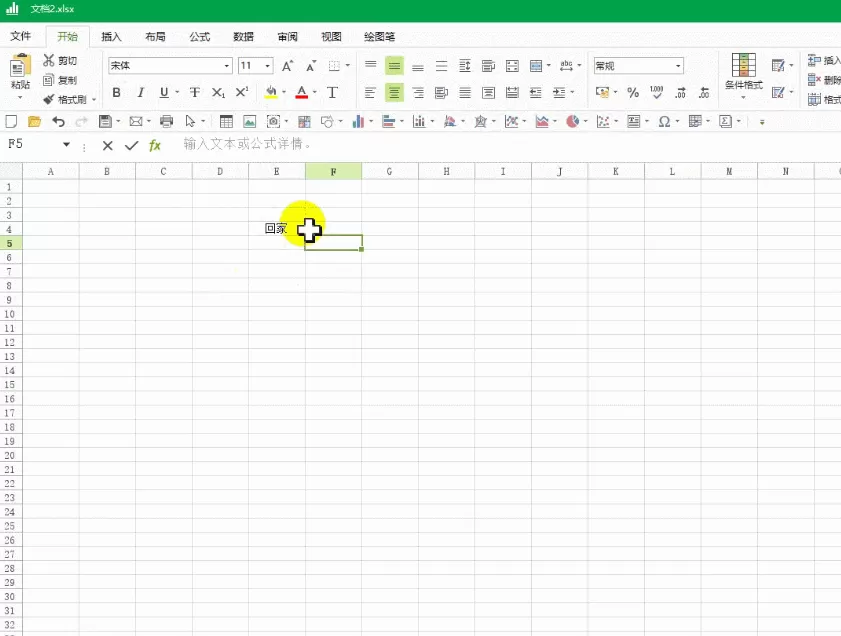Switch to the 插入 tab

[112, 36]
